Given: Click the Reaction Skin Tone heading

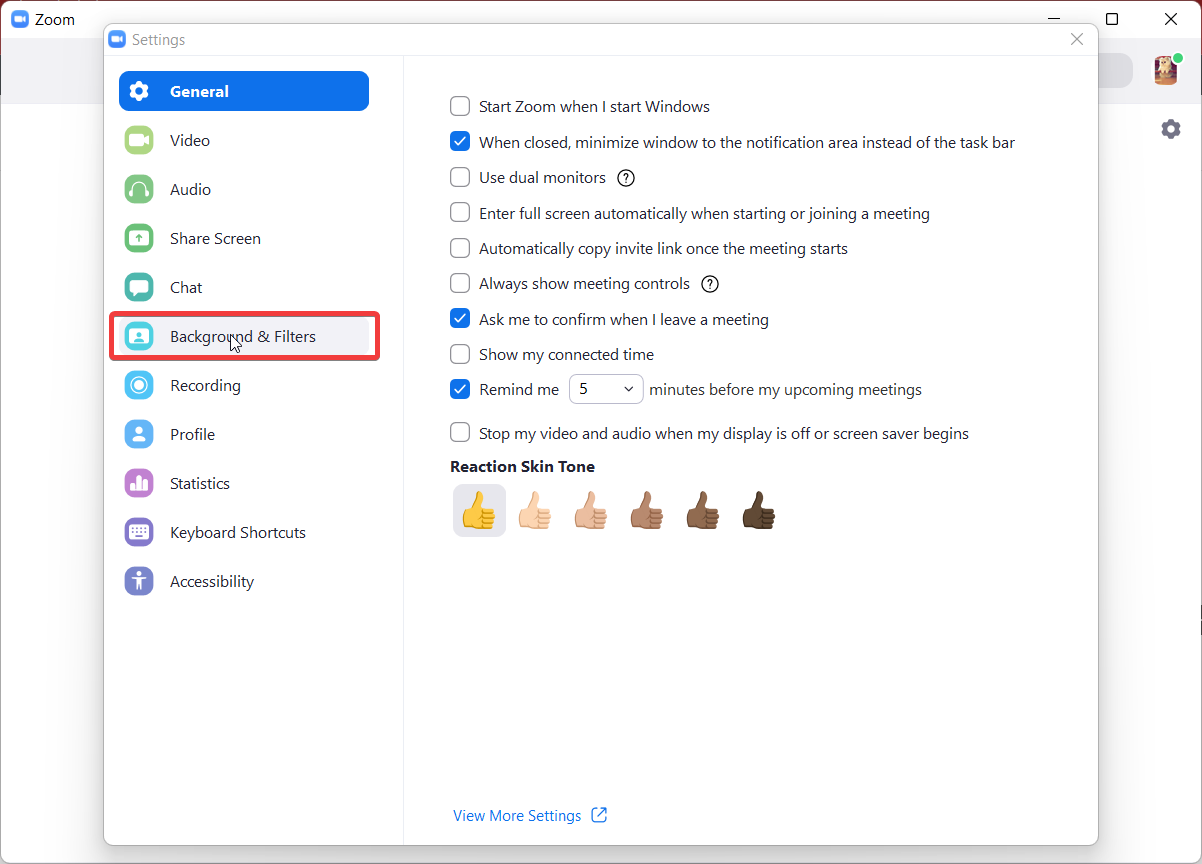Looking at the screenshot, I should [x=522, y=467].
